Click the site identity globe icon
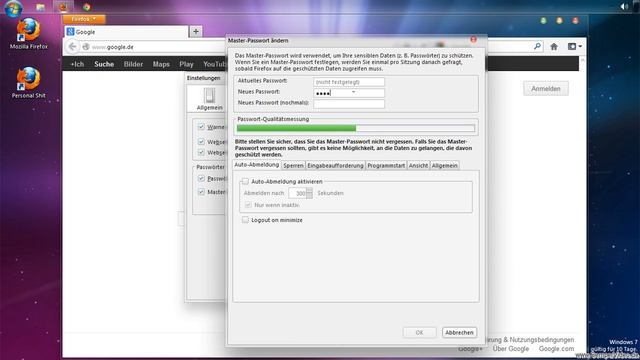The height and width of the screenshot is (360, 640). pos(86,47)
